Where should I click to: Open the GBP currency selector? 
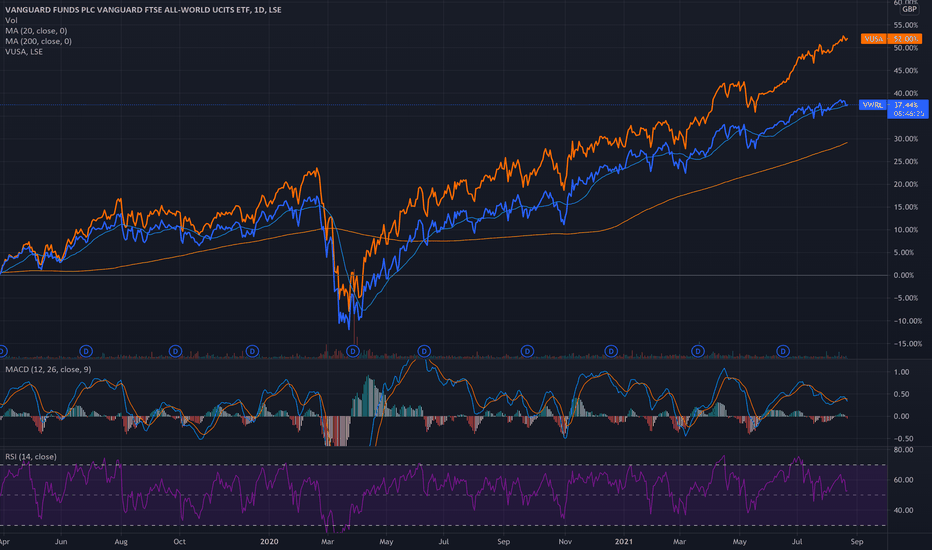[909, 9]
